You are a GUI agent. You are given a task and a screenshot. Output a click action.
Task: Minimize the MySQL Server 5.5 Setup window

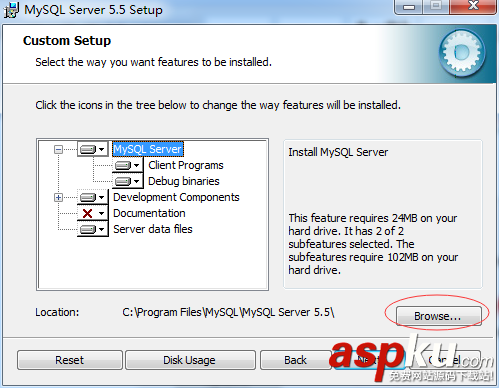pos(409,7)
